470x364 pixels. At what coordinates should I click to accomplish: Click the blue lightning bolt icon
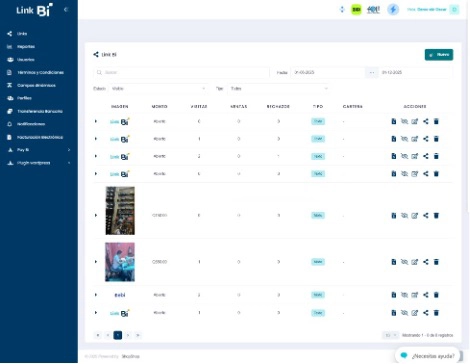pyautogui.click(x=393, y=9)
